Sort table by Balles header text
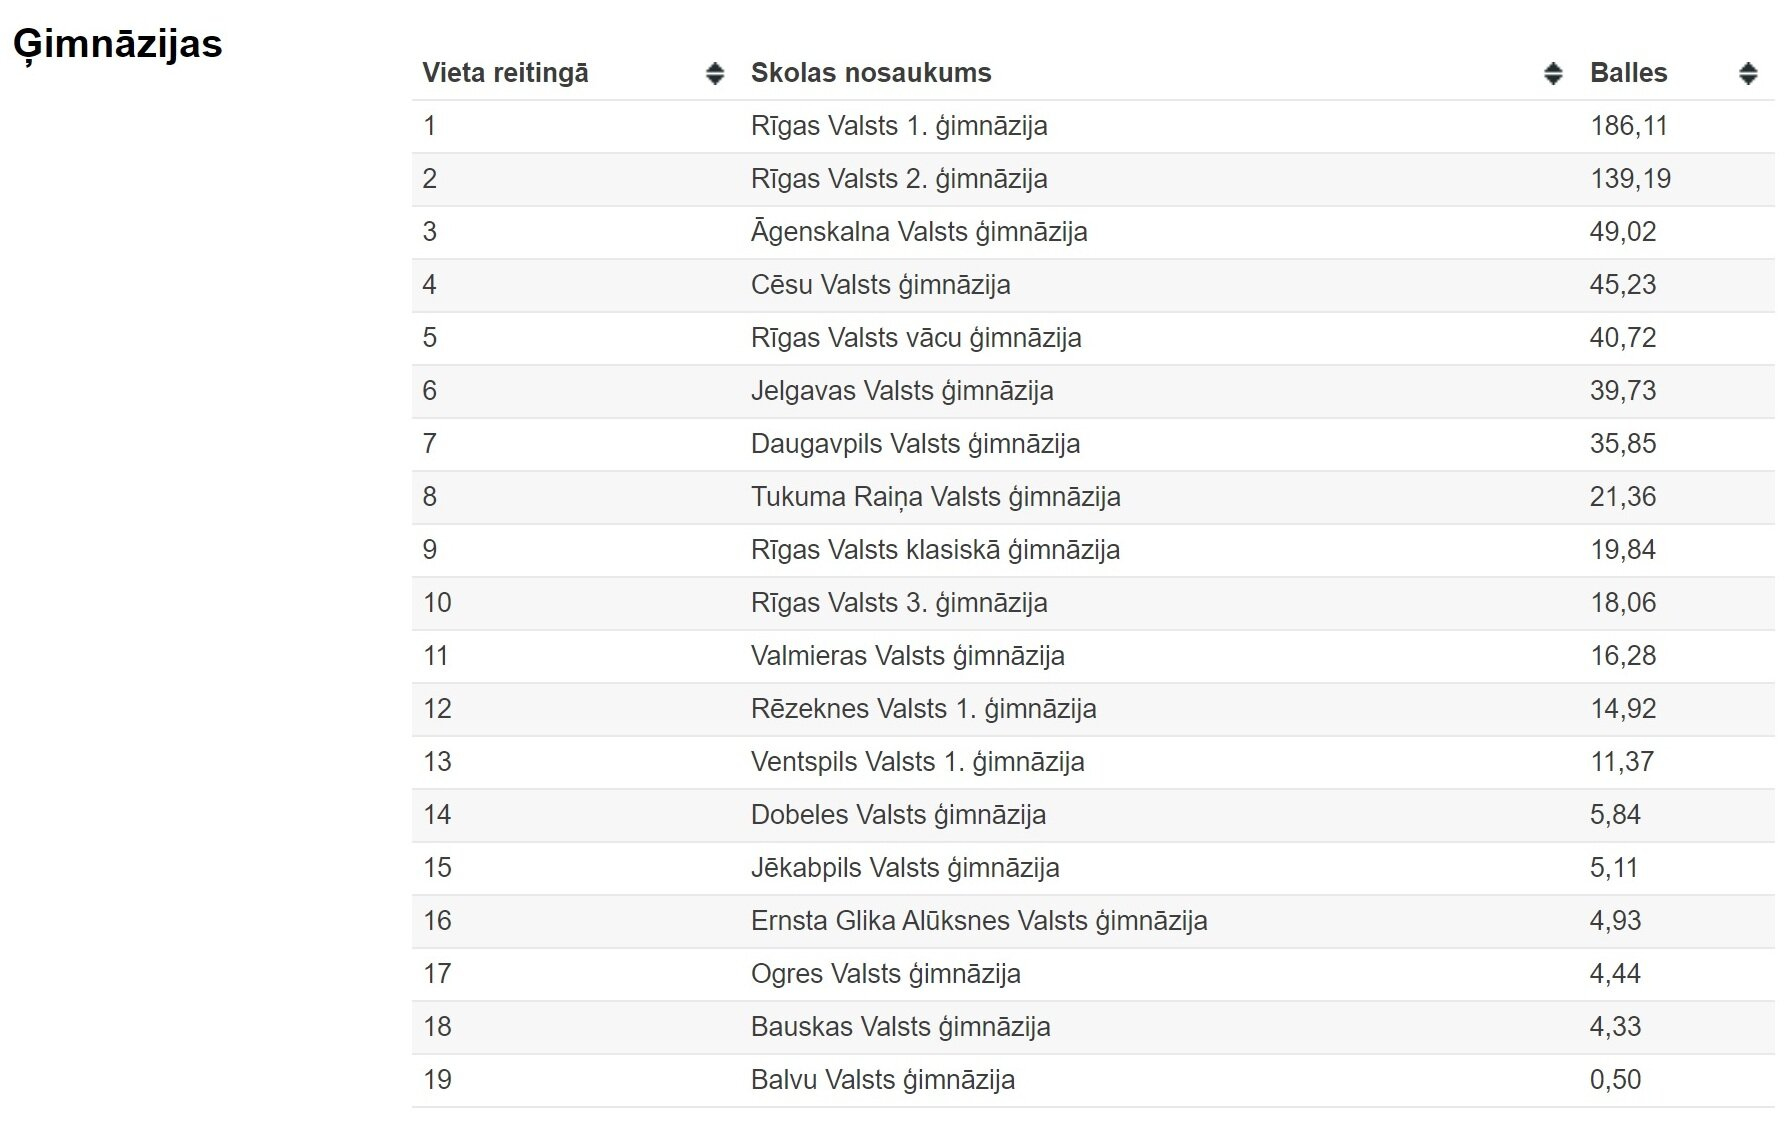 pos(1628,73)
